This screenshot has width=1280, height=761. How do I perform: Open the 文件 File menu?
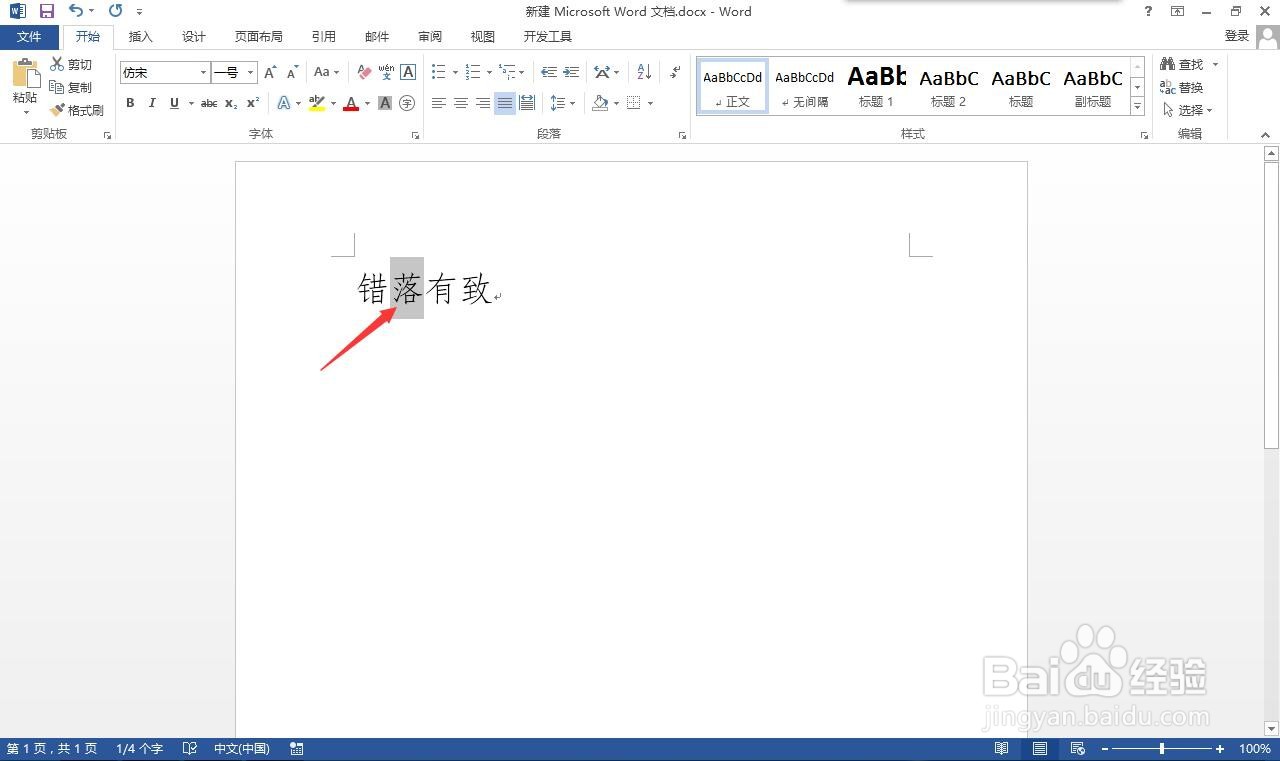[30, 36]
